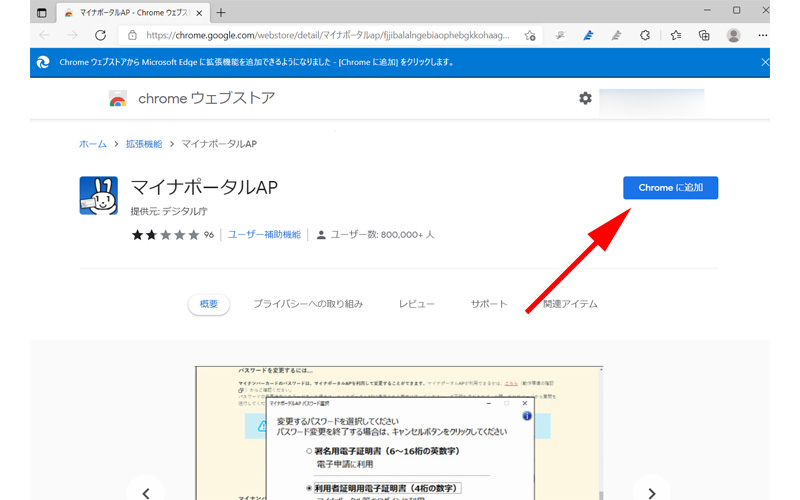Go forward in browser history
Screen dimensions: 800x500
coord(72,35)
